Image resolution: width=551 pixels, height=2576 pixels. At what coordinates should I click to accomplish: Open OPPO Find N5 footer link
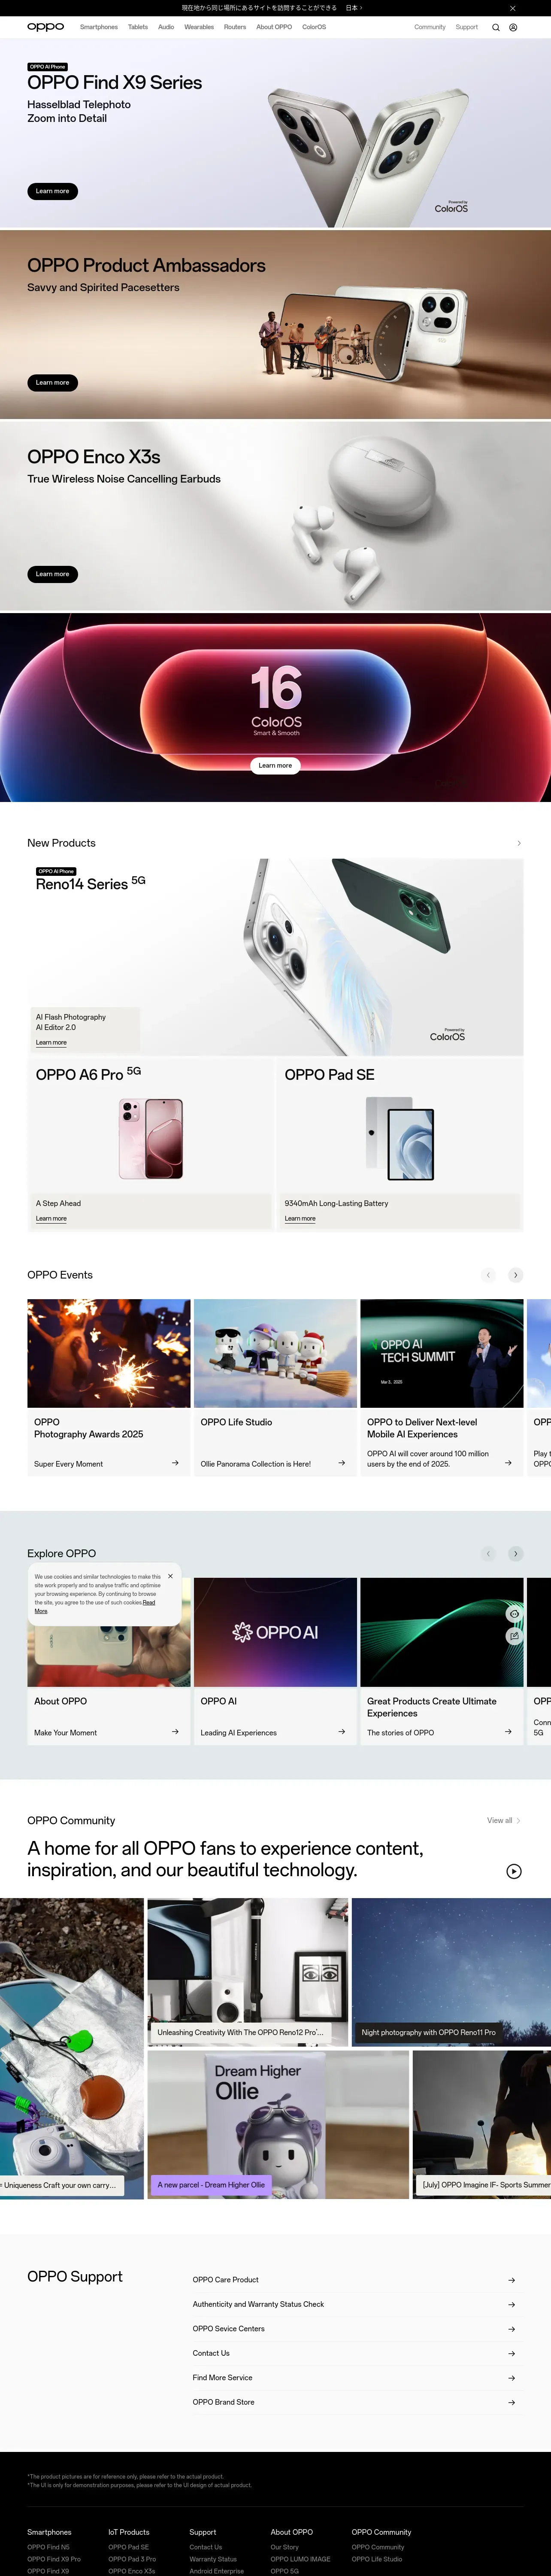(48, 2547)
